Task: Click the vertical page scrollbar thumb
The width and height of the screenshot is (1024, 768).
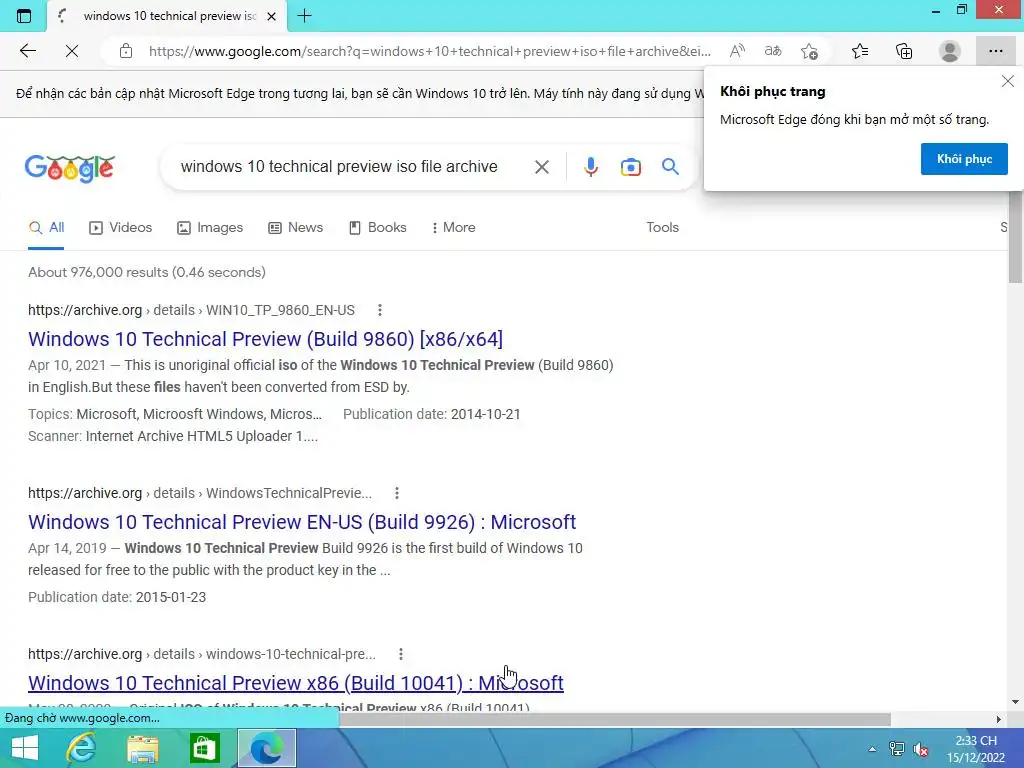Action: coord(1015,238)
